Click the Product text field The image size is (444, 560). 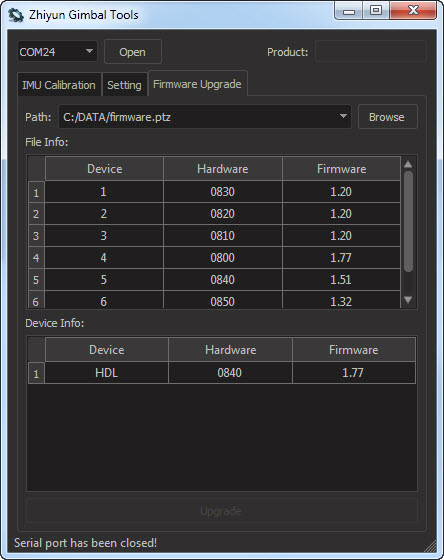click(371, 52)
